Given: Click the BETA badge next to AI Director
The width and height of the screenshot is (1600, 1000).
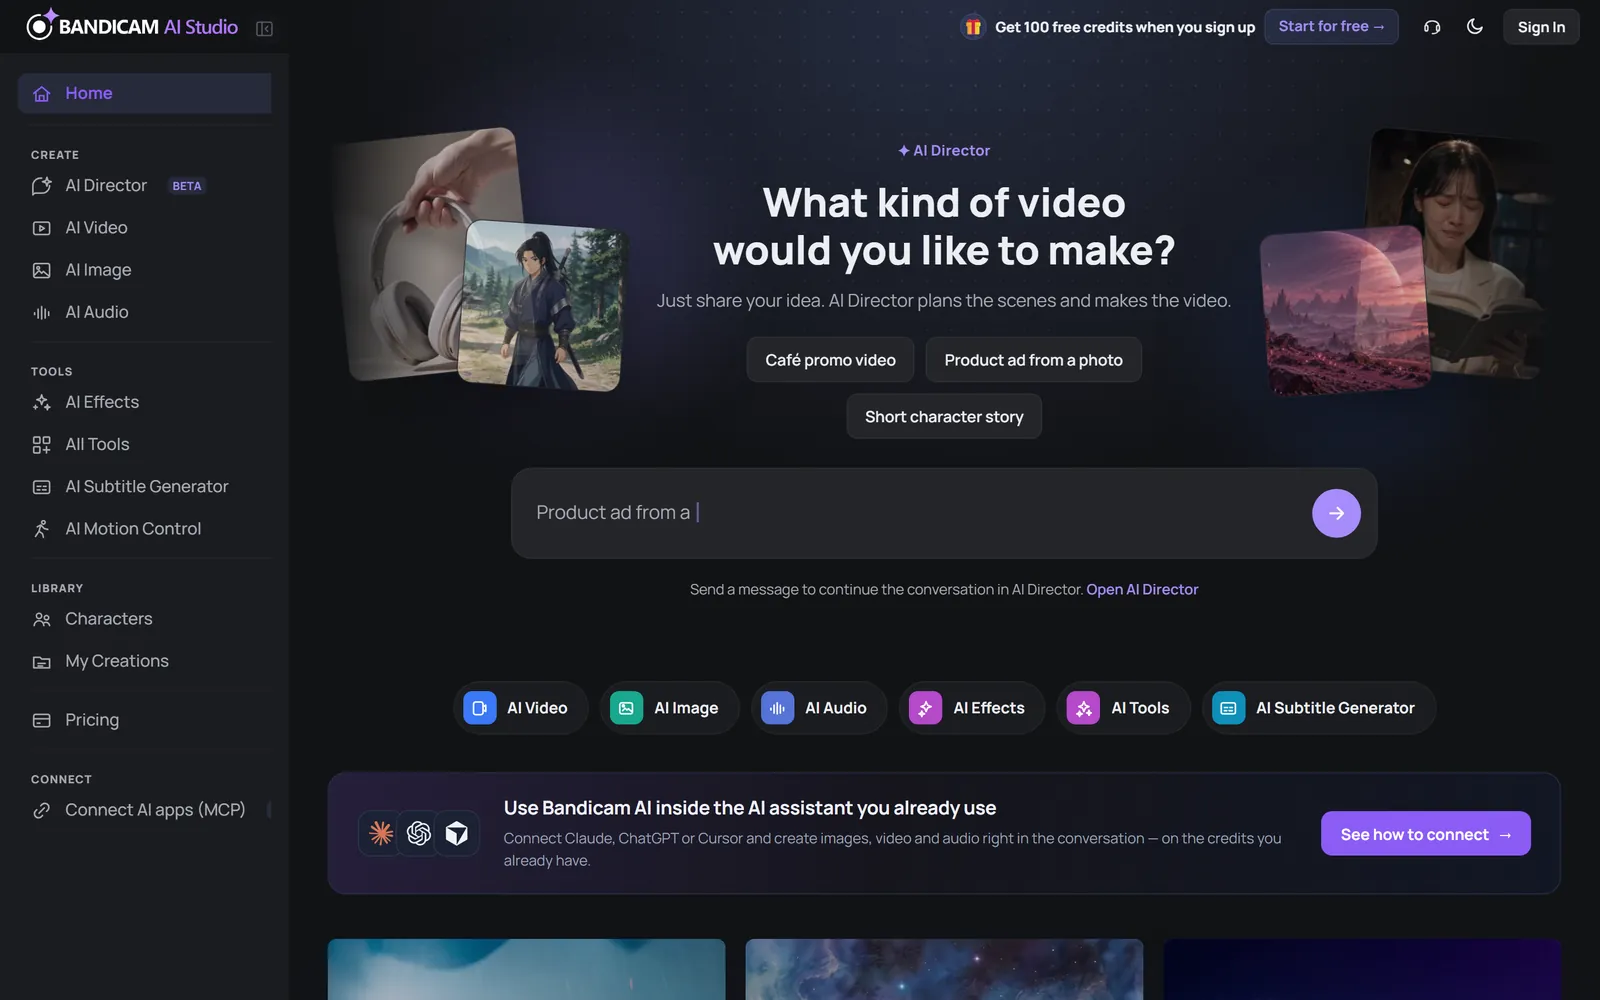Looking at the screenshot, I should click(x=187, y=186).
